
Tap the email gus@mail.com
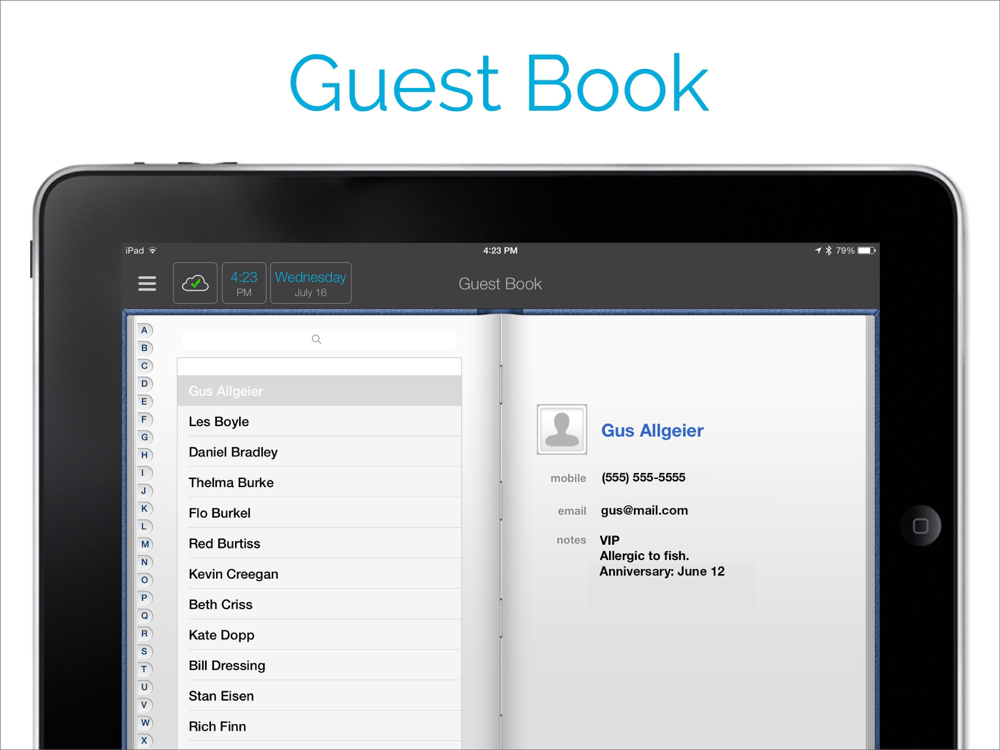[x=644, y=511]
